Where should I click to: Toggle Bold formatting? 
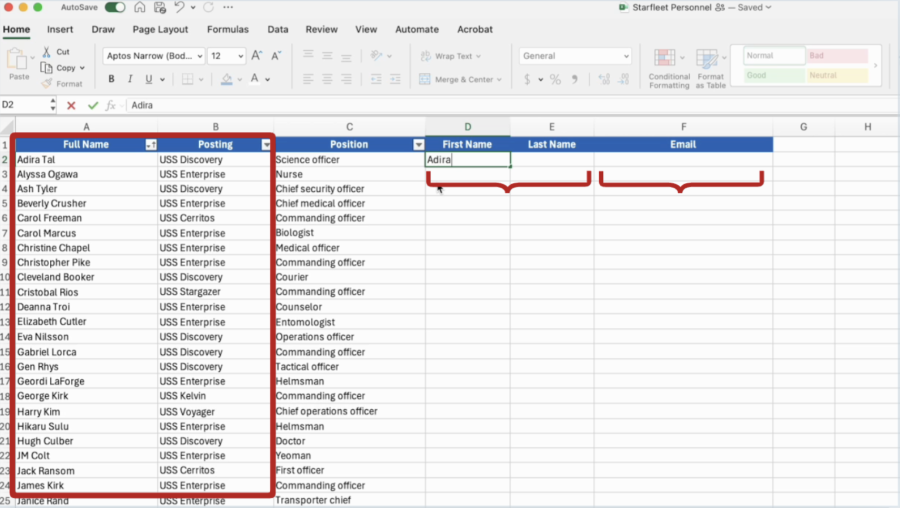pyautogui.click(x=111, y=79)
